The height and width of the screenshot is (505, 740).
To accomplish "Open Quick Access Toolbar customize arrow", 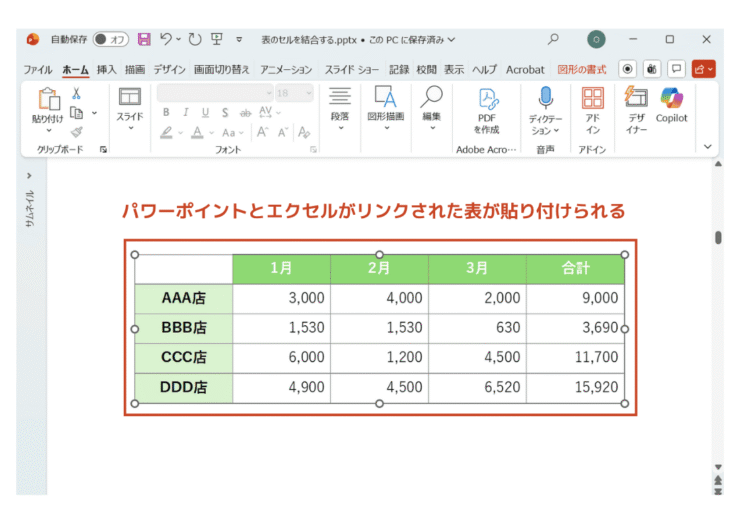I will click(x=239, y=40).
